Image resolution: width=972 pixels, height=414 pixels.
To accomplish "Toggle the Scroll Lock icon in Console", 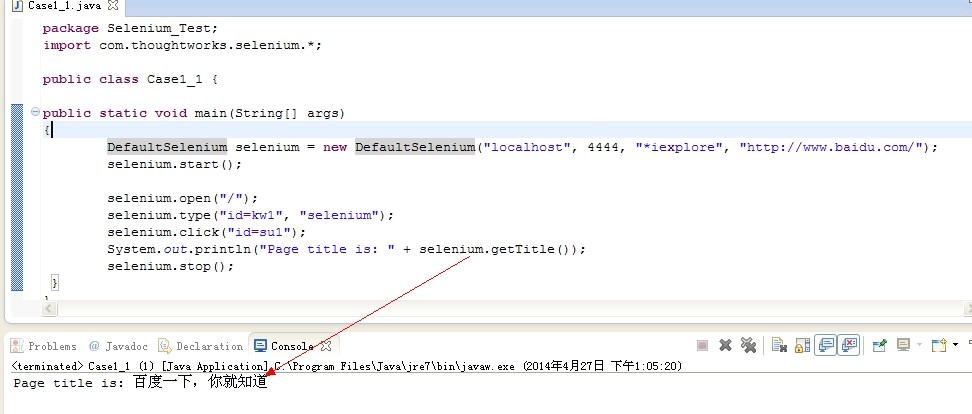I will point(802,345).
